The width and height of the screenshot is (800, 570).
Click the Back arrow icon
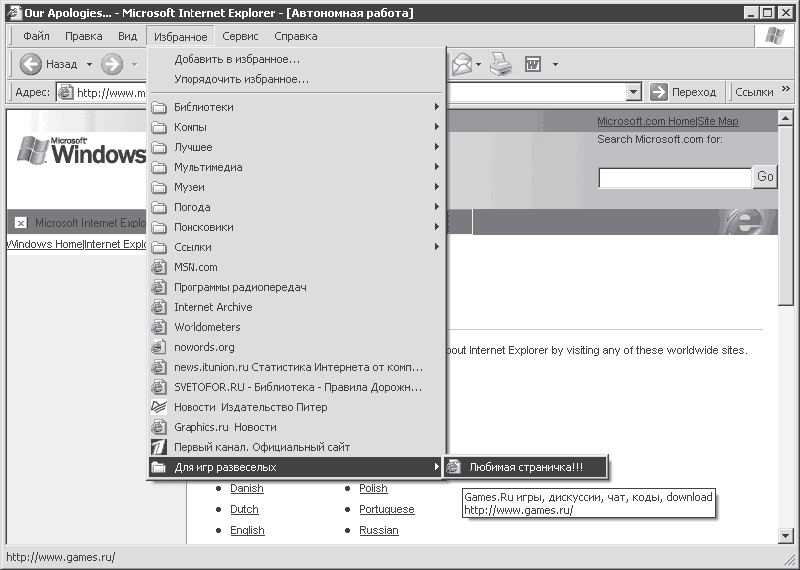click(31, 64)
